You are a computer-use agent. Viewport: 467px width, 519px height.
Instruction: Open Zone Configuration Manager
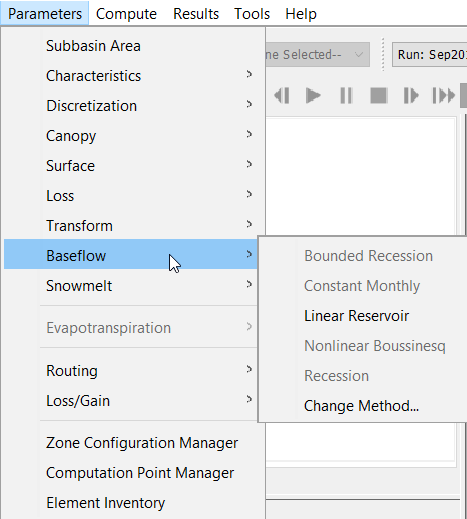click(133, 443)
